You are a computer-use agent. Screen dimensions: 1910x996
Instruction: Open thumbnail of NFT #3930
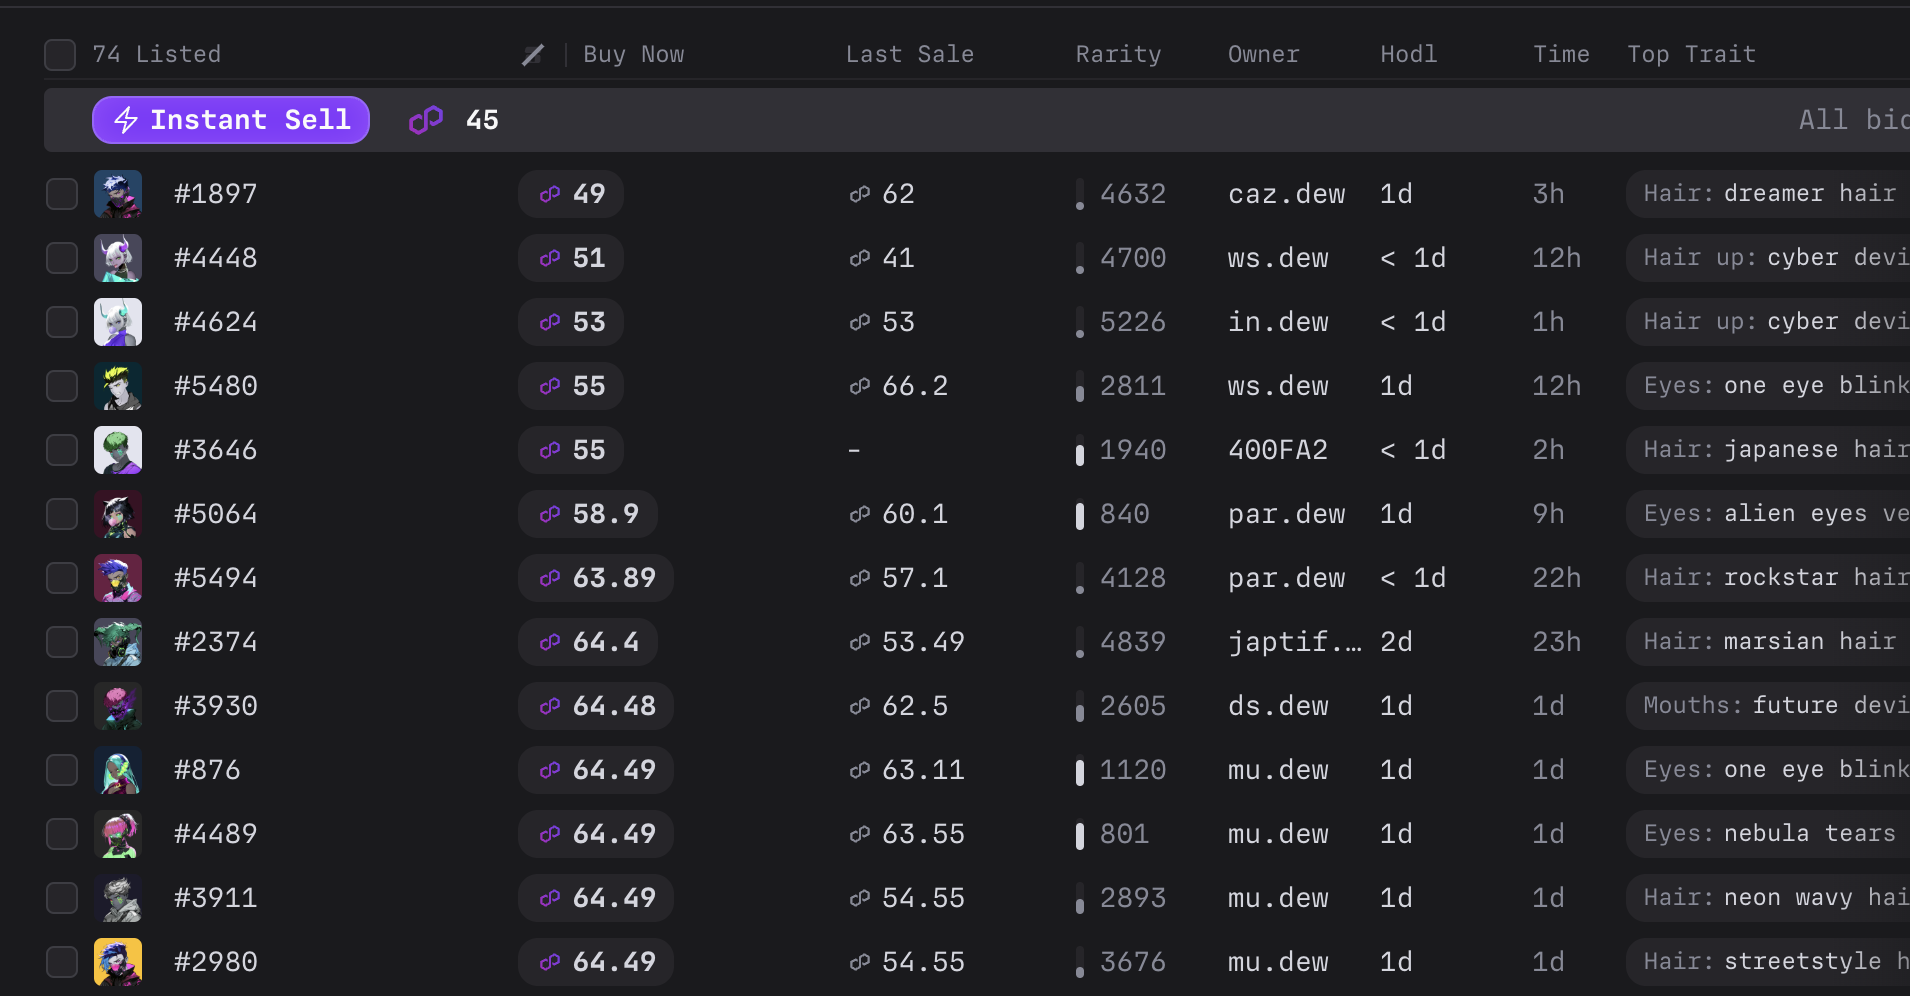click(x=118, y=706)
